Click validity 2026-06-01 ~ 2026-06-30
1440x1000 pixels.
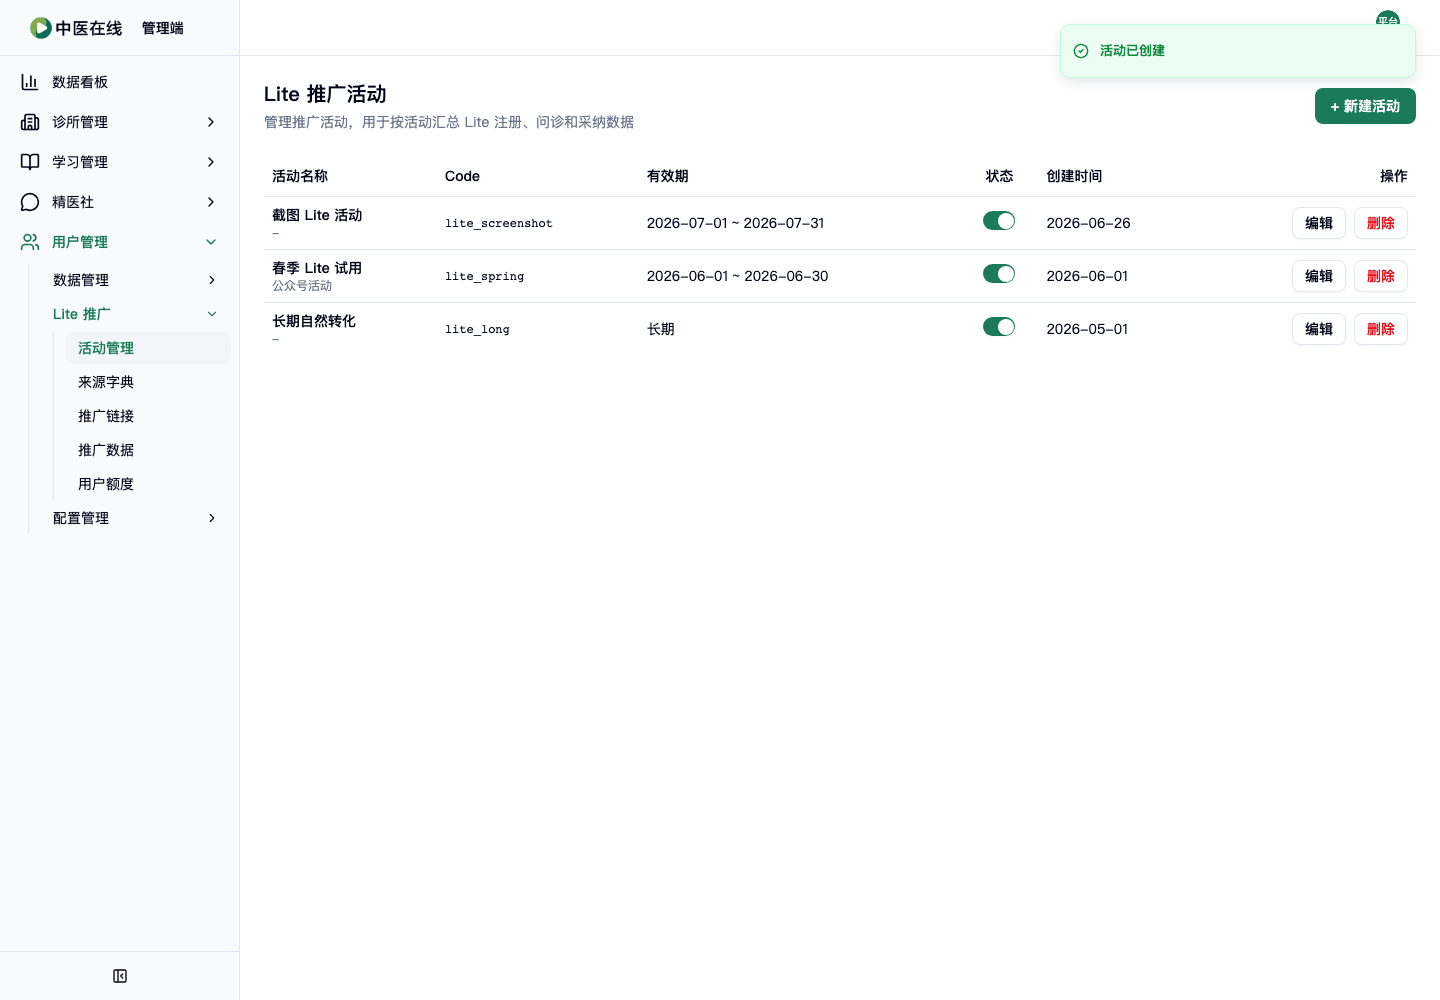click(738, 276)
